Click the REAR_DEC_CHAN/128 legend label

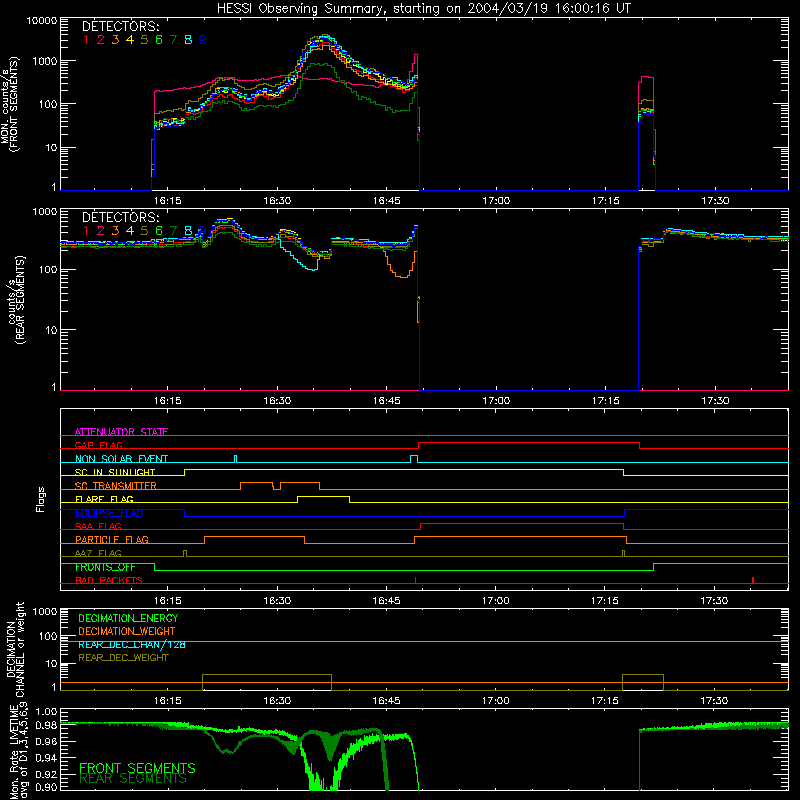click(x=132, y=644)
